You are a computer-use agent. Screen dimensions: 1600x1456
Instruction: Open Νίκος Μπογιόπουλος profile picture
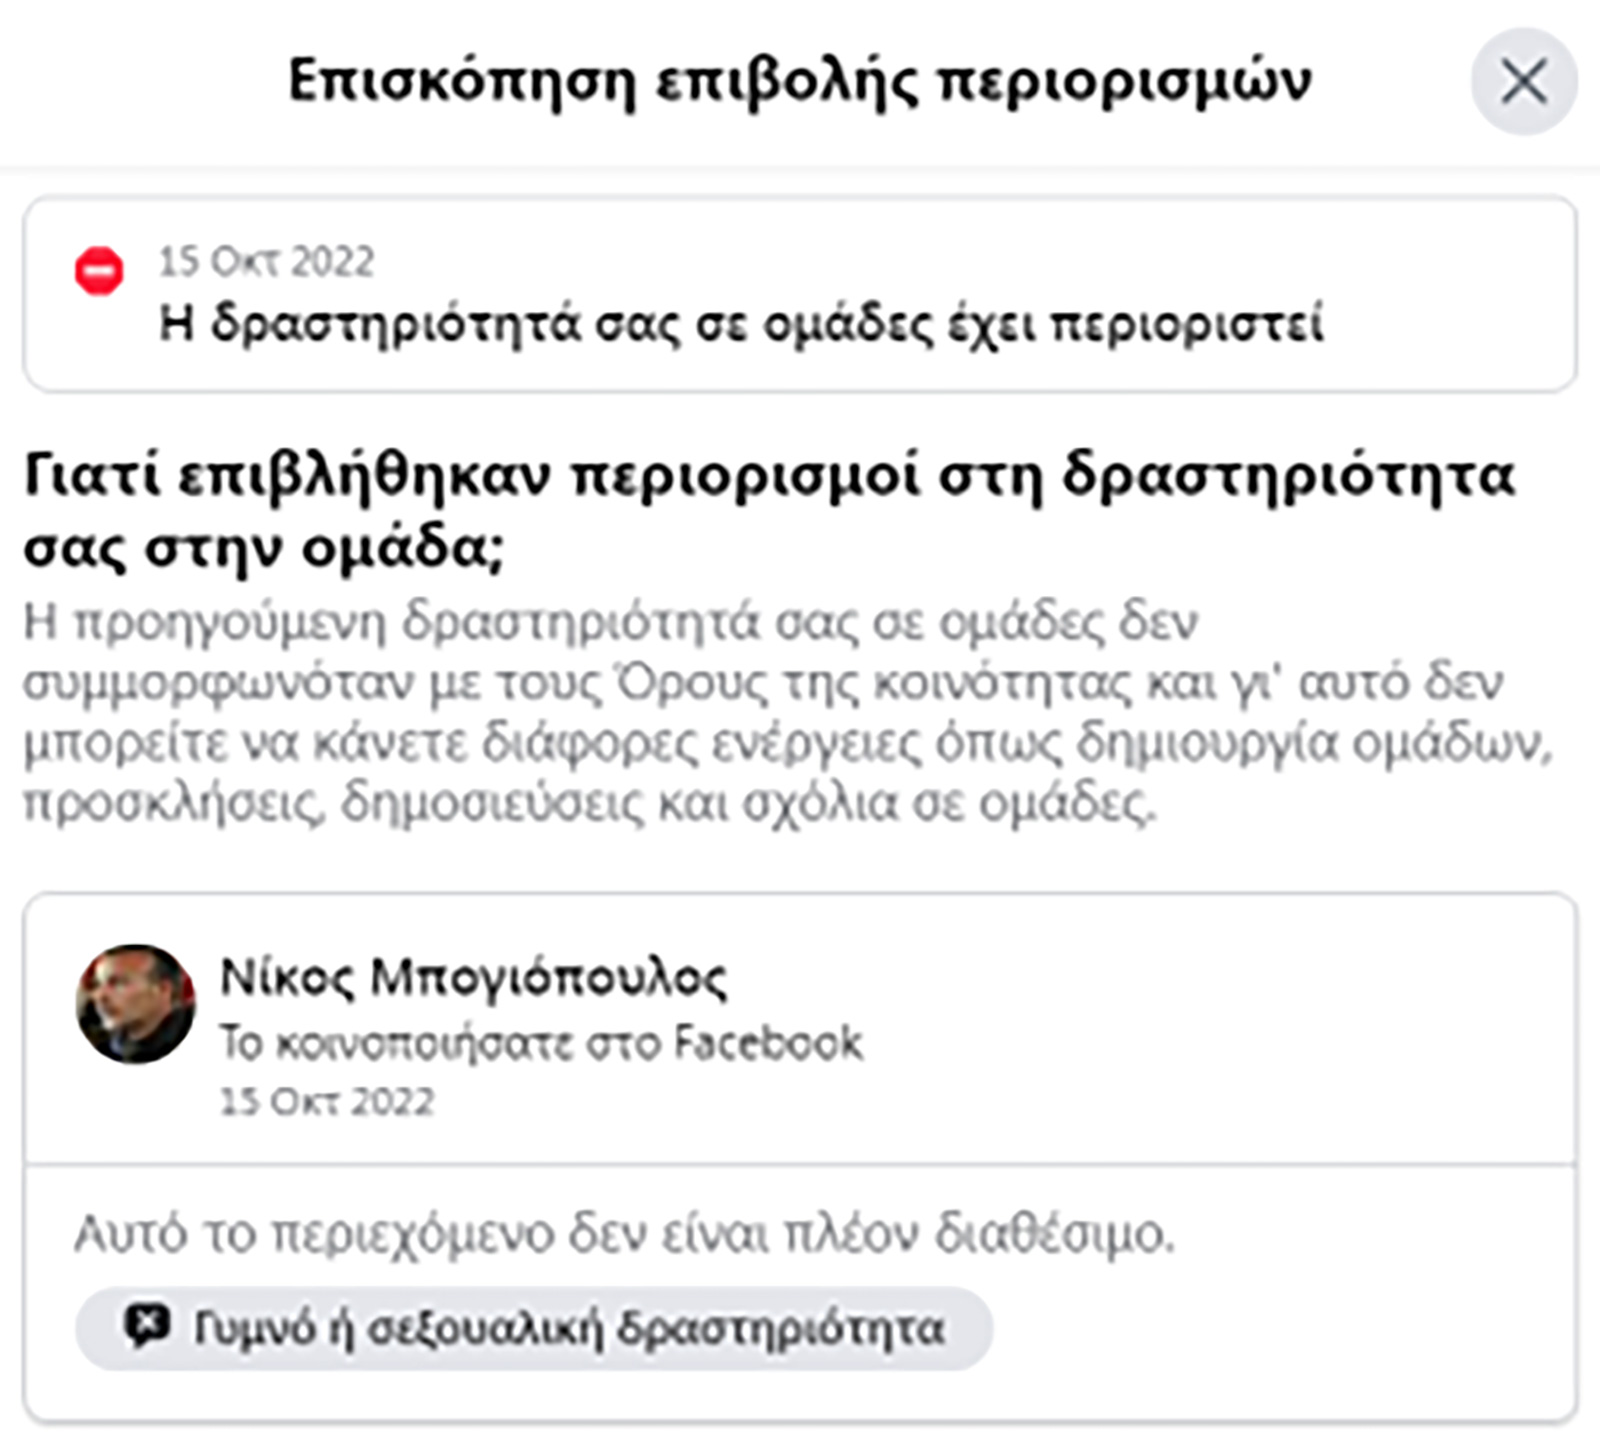[135, 1003]
